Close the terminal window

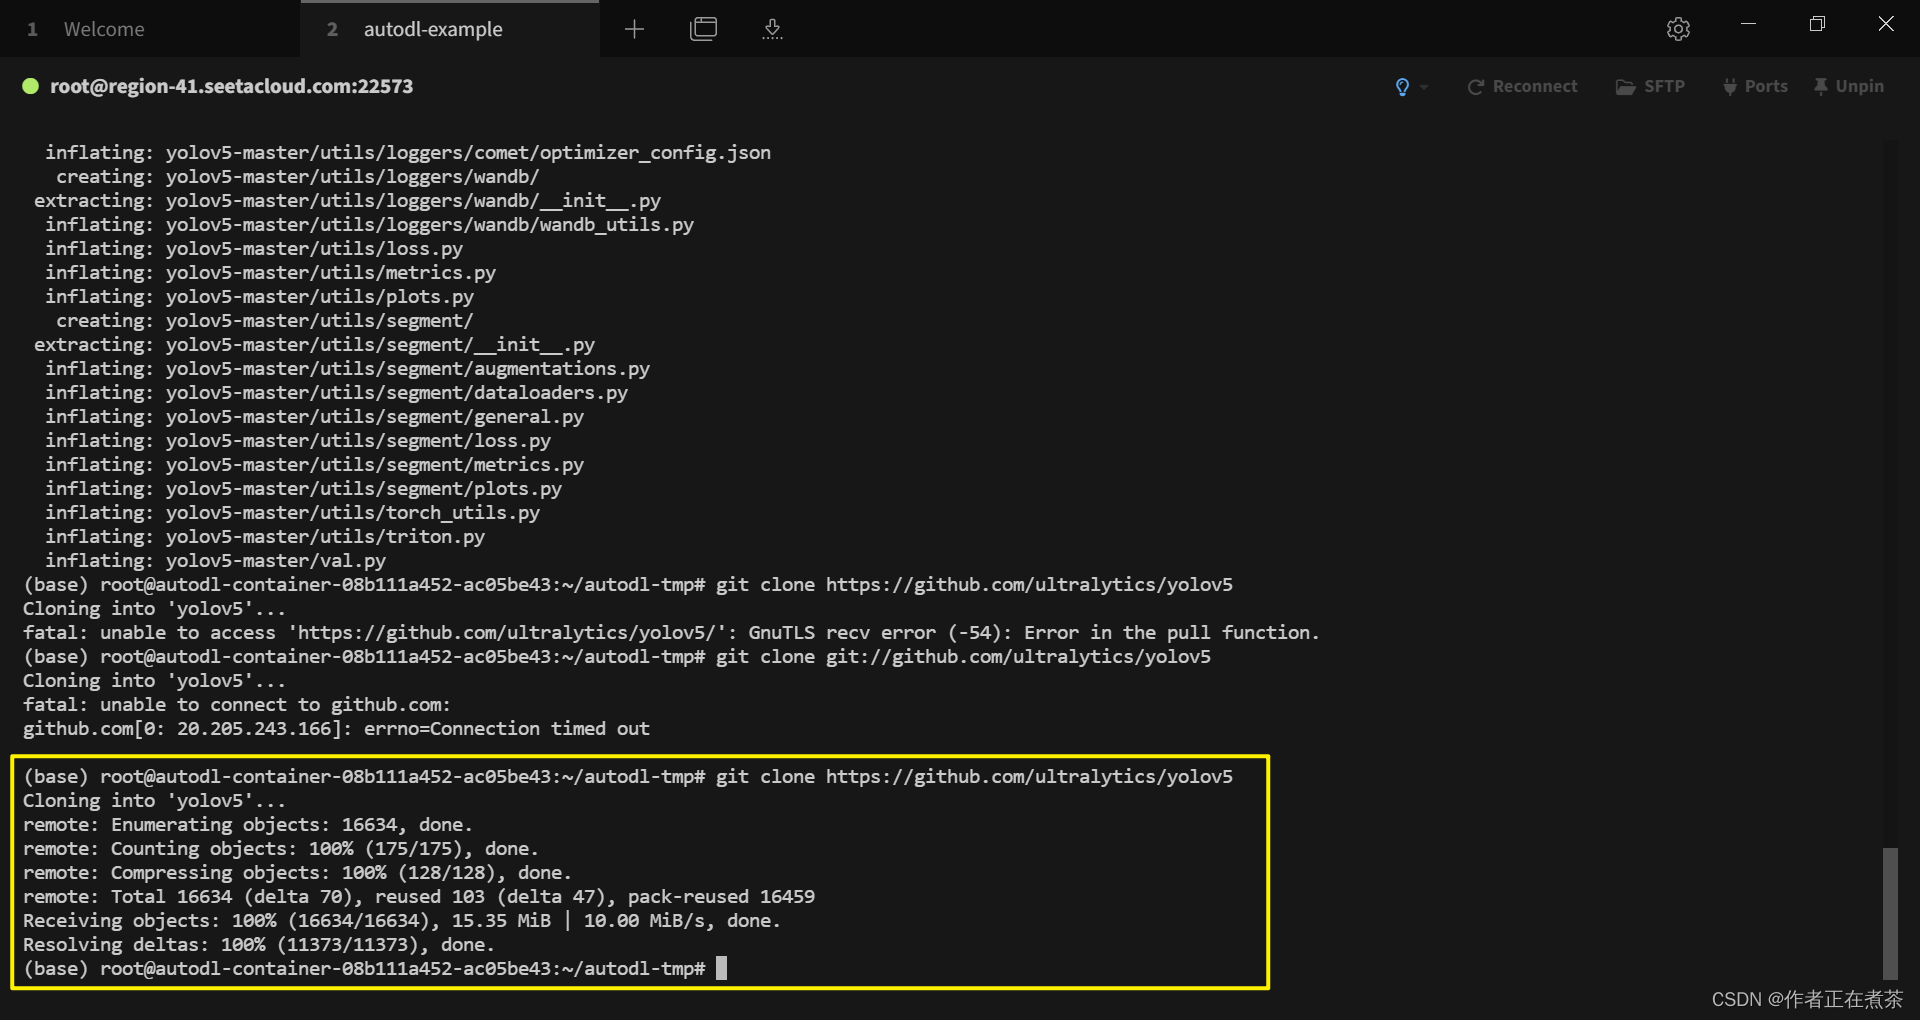pyautogui.click(x=1886, y=24)
